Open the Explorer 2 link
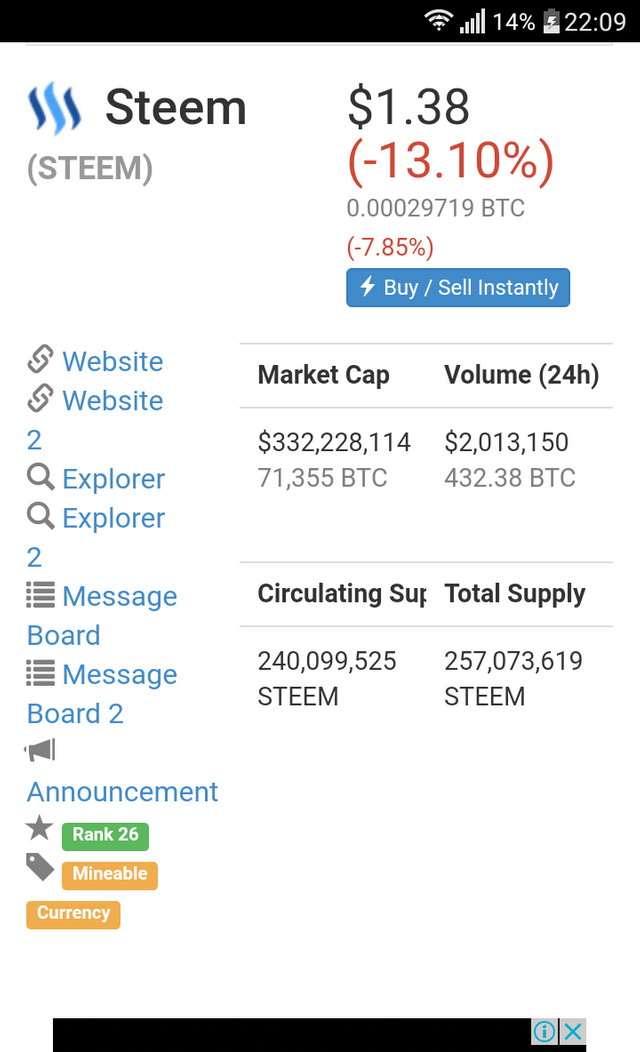 pyautogui.click(x=95, y=537)
